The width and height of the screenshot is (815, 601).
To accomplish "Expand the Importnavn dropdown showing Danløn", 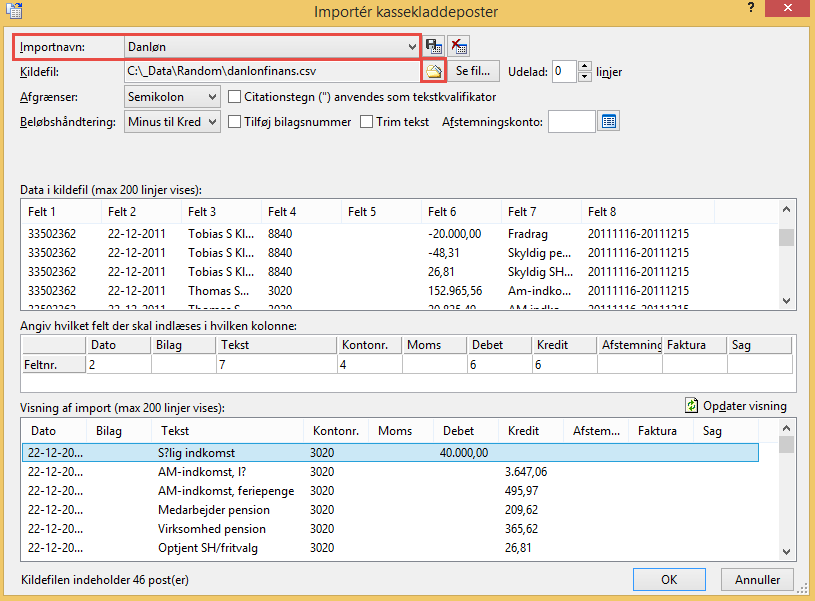I will click(412, 47).
